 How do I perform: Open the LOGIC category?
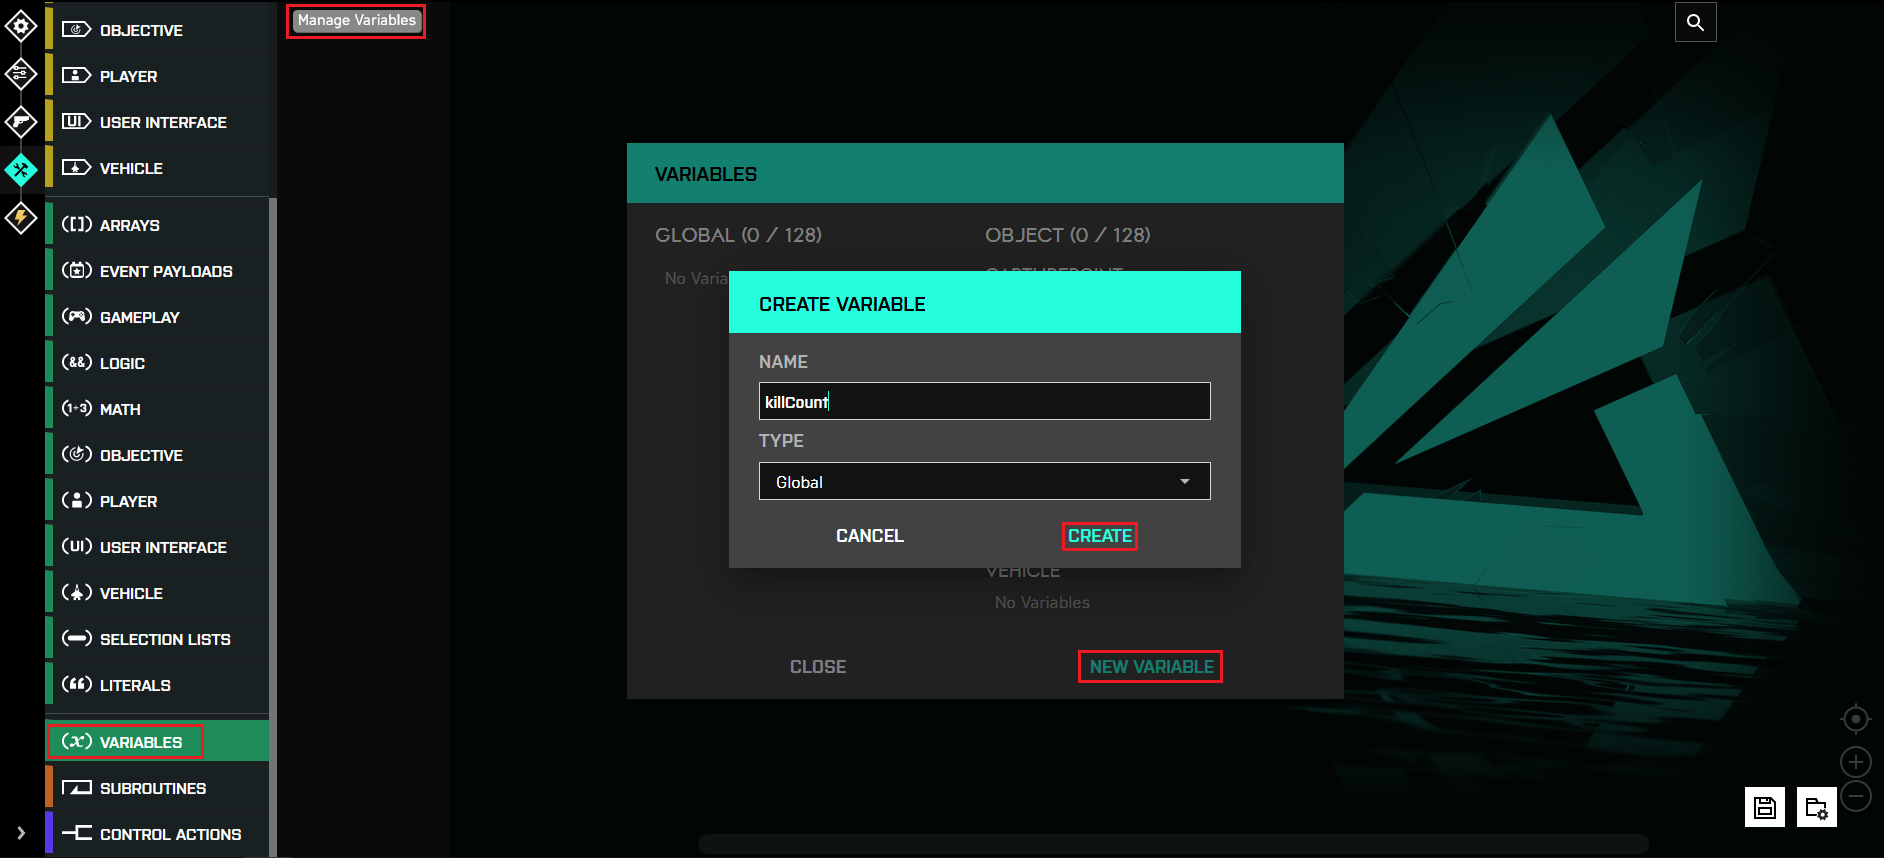click(157, 363)
